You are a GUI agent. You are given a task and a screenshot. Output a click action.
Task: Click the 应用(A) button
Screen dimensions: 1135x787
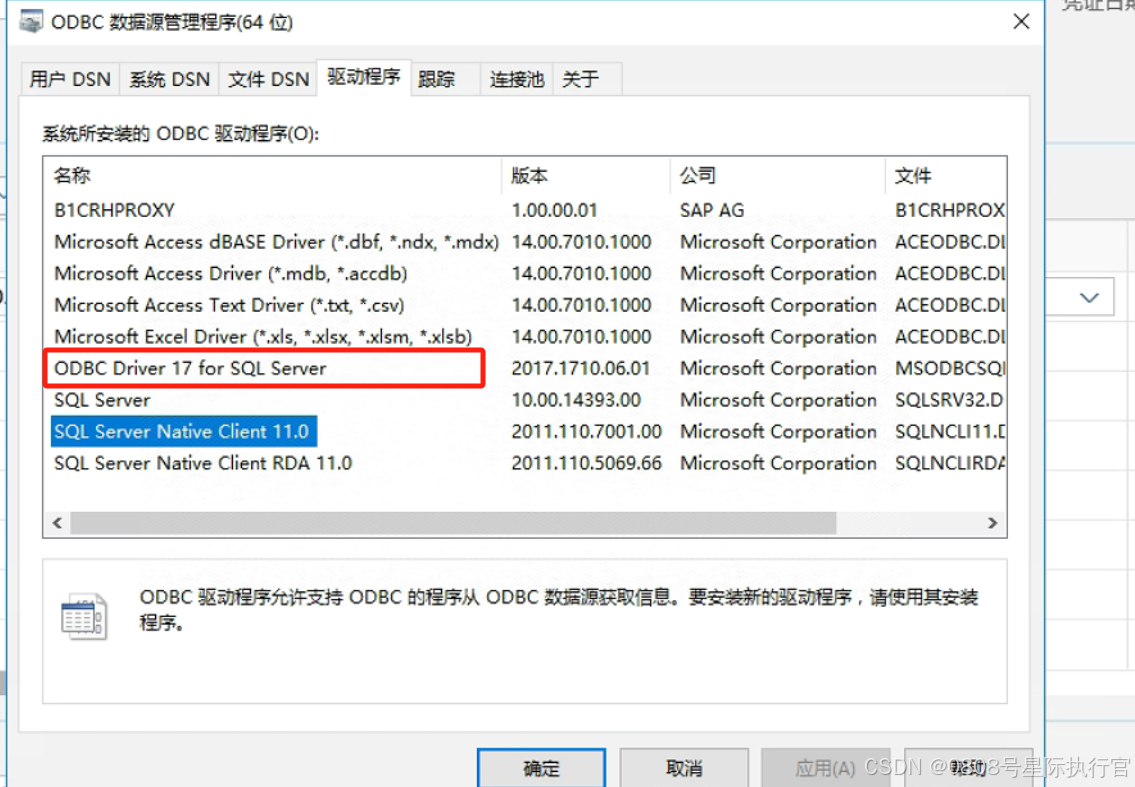tap(825, 768)
